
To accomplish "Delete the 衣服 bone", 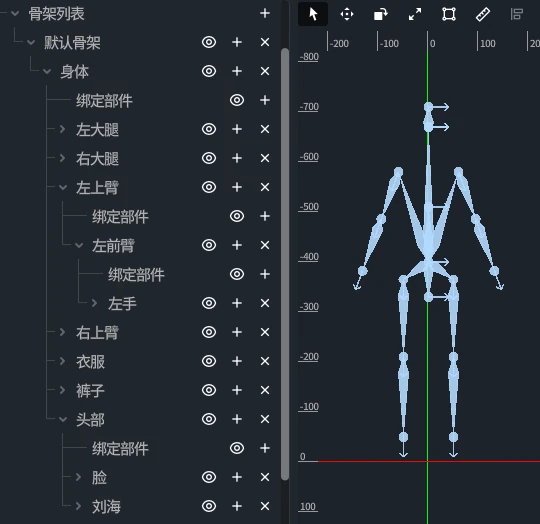I will (x=264, y=361).
